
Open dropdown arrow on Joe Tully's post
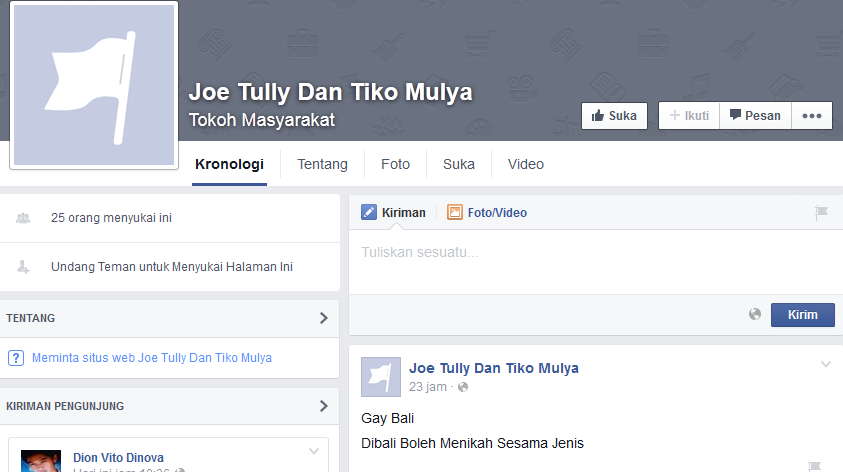coord(826,364)
